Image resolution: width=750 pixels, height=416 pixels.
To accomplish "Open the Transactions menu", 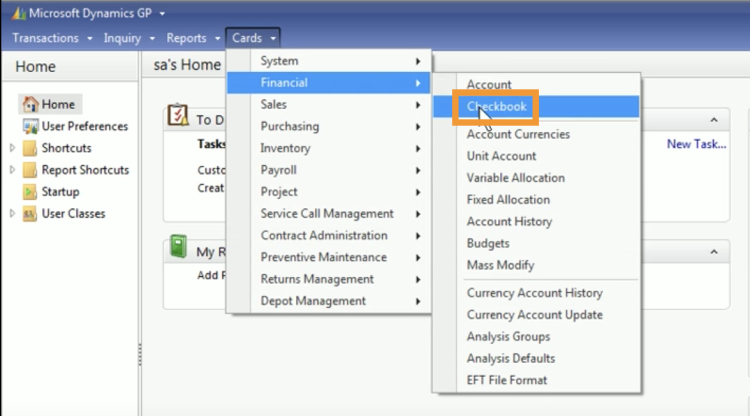I will point(52,38).
